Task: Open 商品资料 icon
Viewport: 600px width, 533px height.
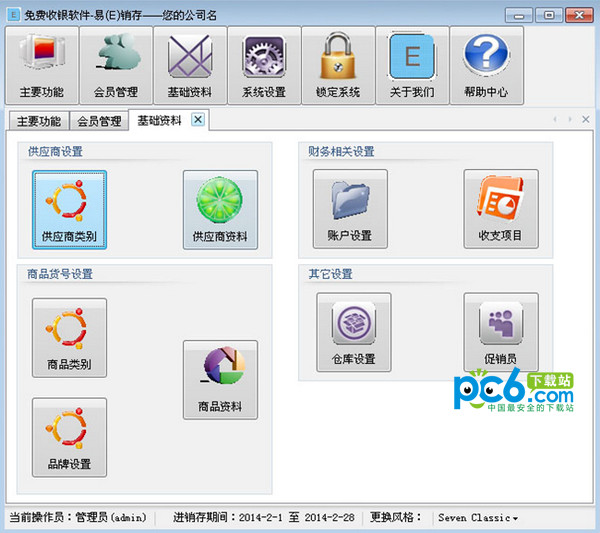Action: pos(220,380)
